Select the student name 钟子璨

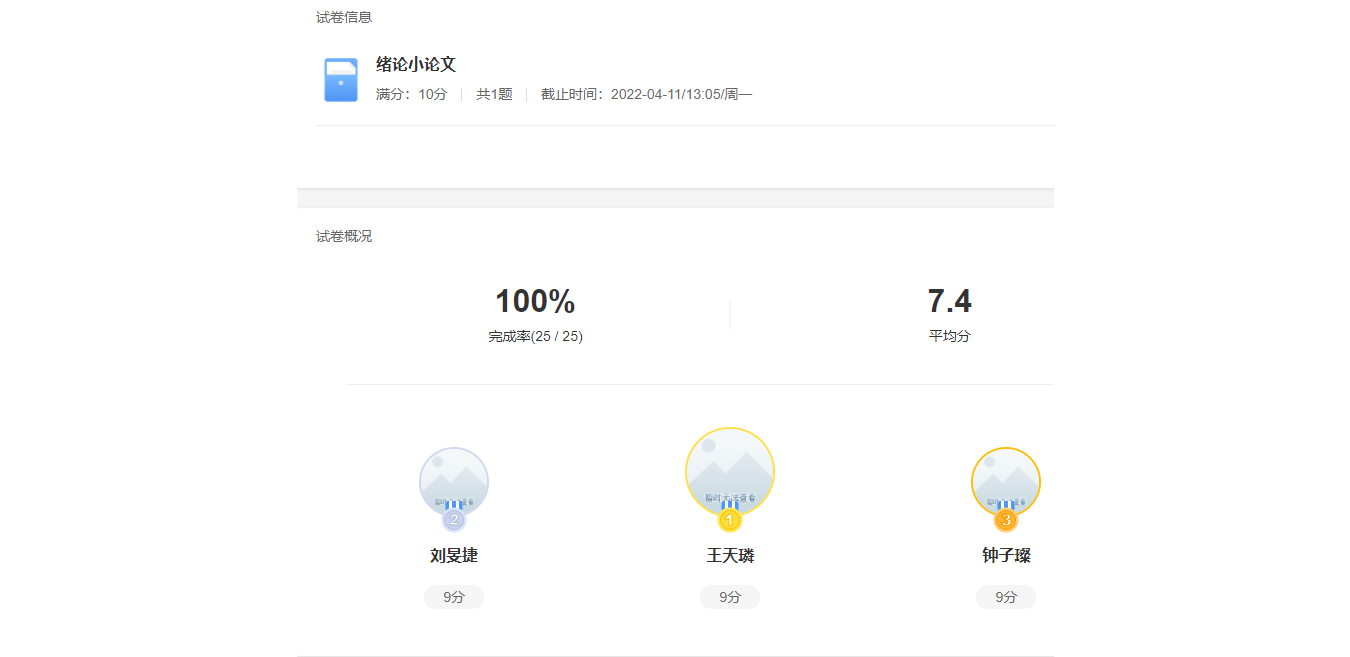tap(1006, 556)
